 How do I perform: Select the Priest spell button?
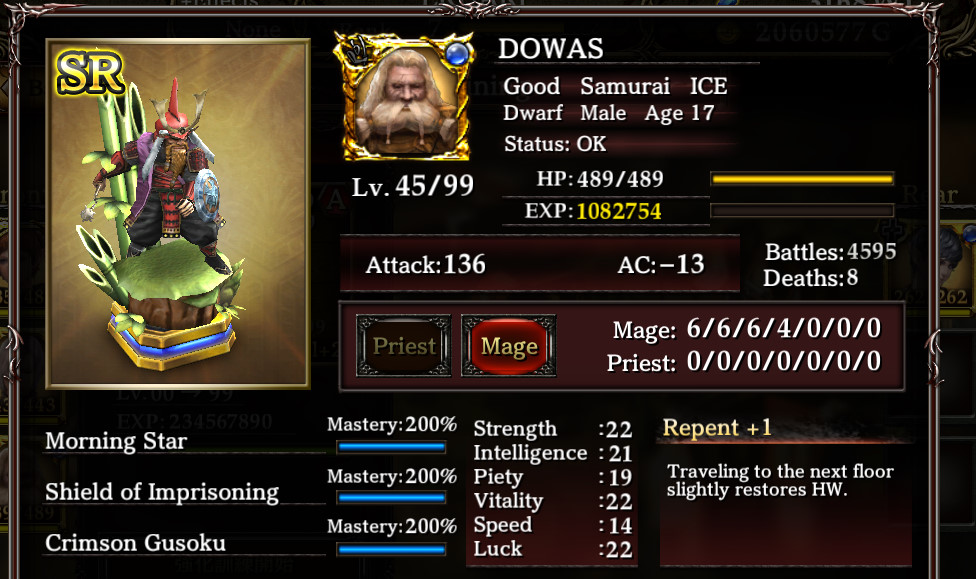click(x=403, y=346)
